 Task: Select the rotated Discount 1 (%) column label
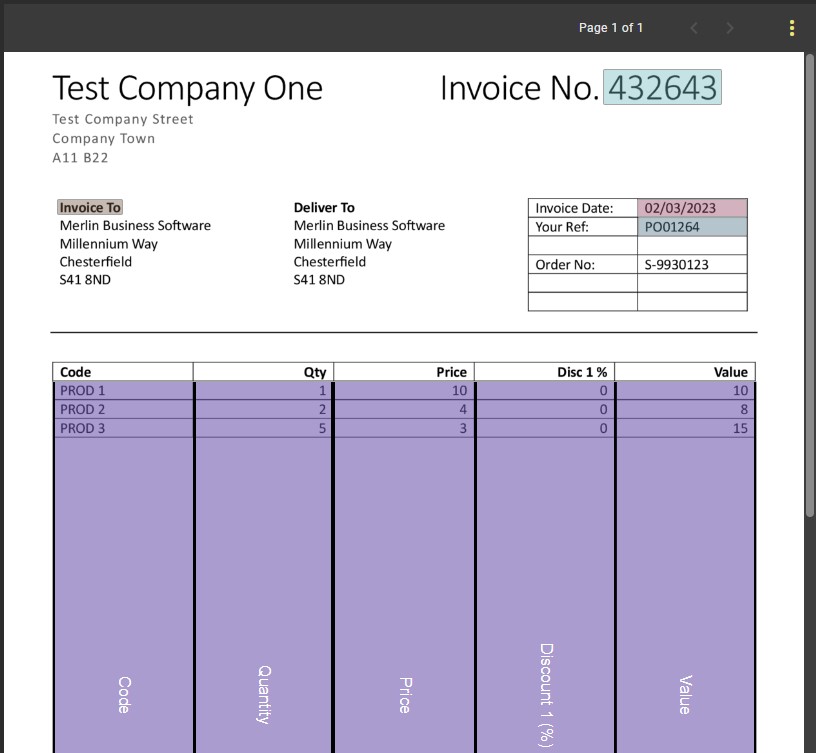coord(546,693)
